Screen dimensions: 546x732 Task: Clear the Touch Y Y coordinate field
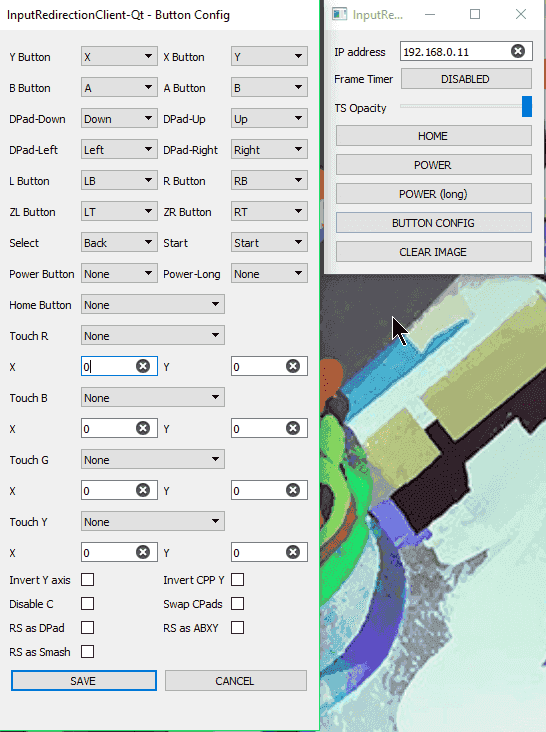(293, 553)
